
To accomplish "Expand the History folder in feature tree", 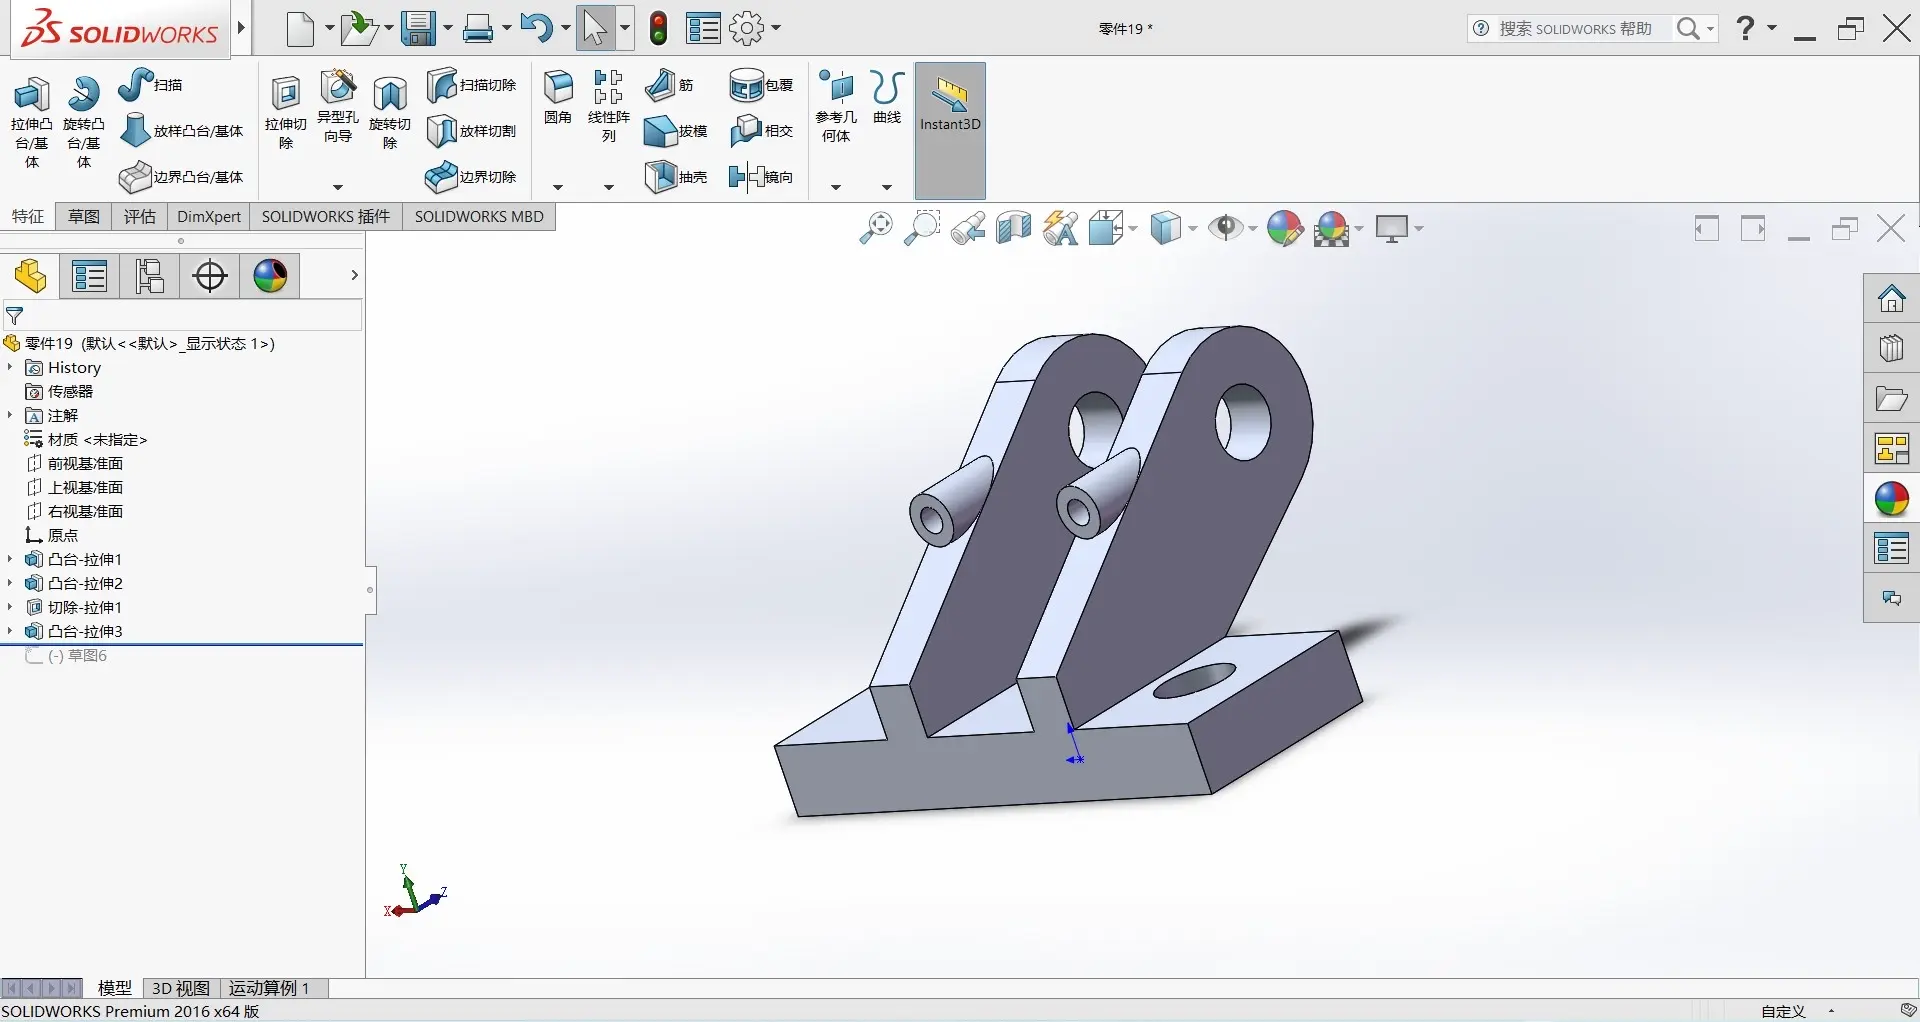I will (x=10, y=368).
